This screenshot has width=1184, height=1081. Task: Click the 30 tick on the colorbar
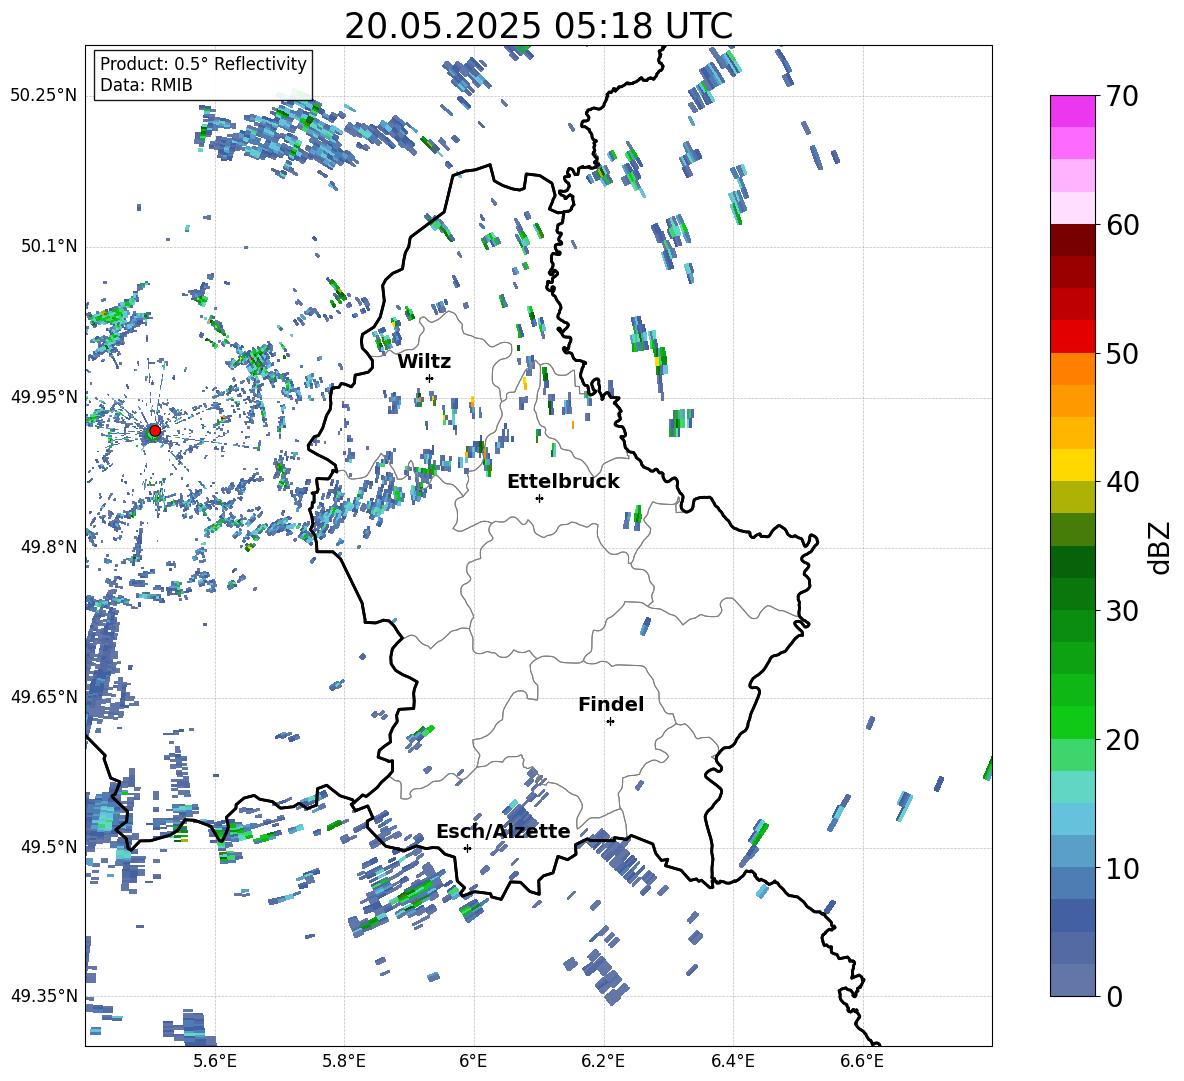[x=1122, y=611]
